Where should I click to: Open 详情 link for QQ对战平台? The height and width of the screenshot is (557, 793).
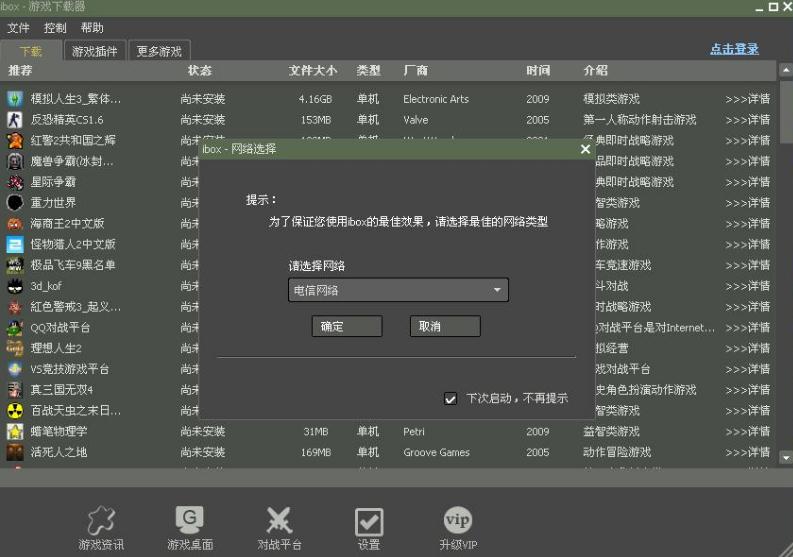747,327
